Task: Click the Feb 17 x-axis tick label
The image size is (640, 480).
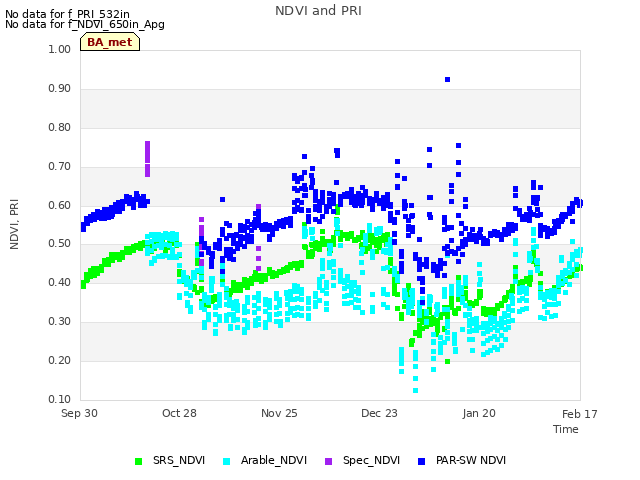Action: (580, 414)
